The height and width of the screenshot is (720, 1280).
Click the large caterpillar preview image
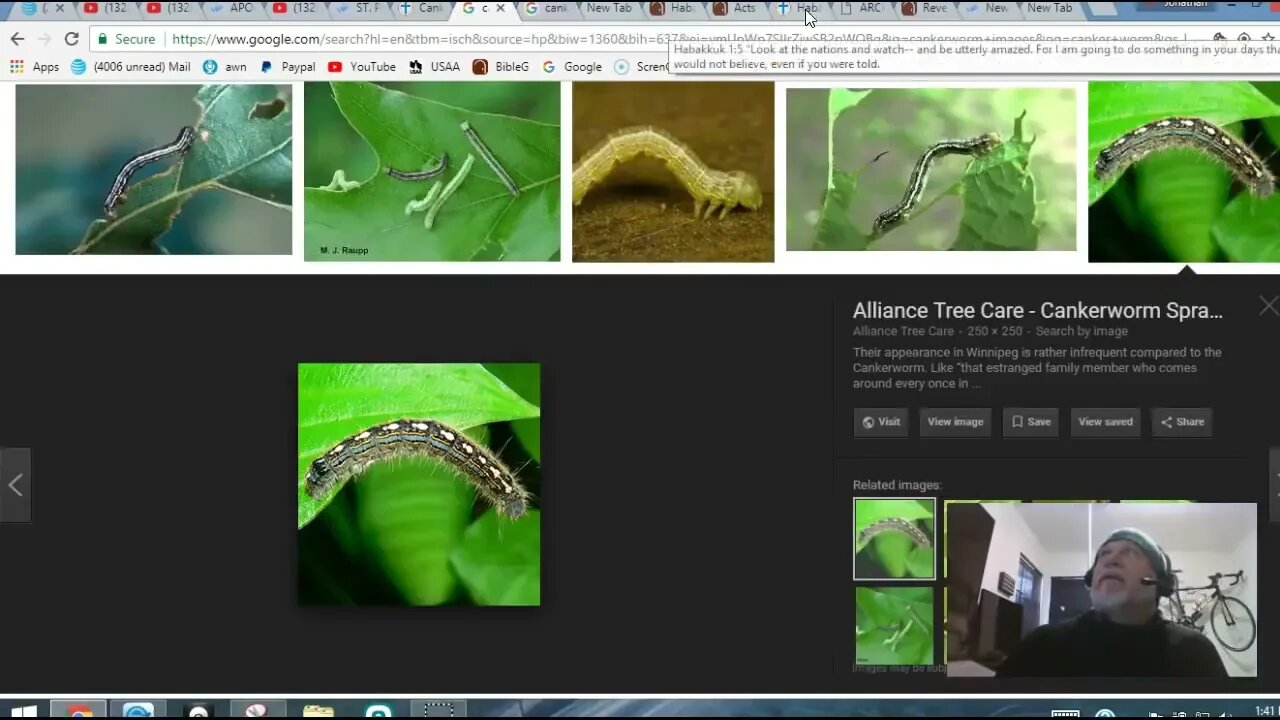point(419,484)
